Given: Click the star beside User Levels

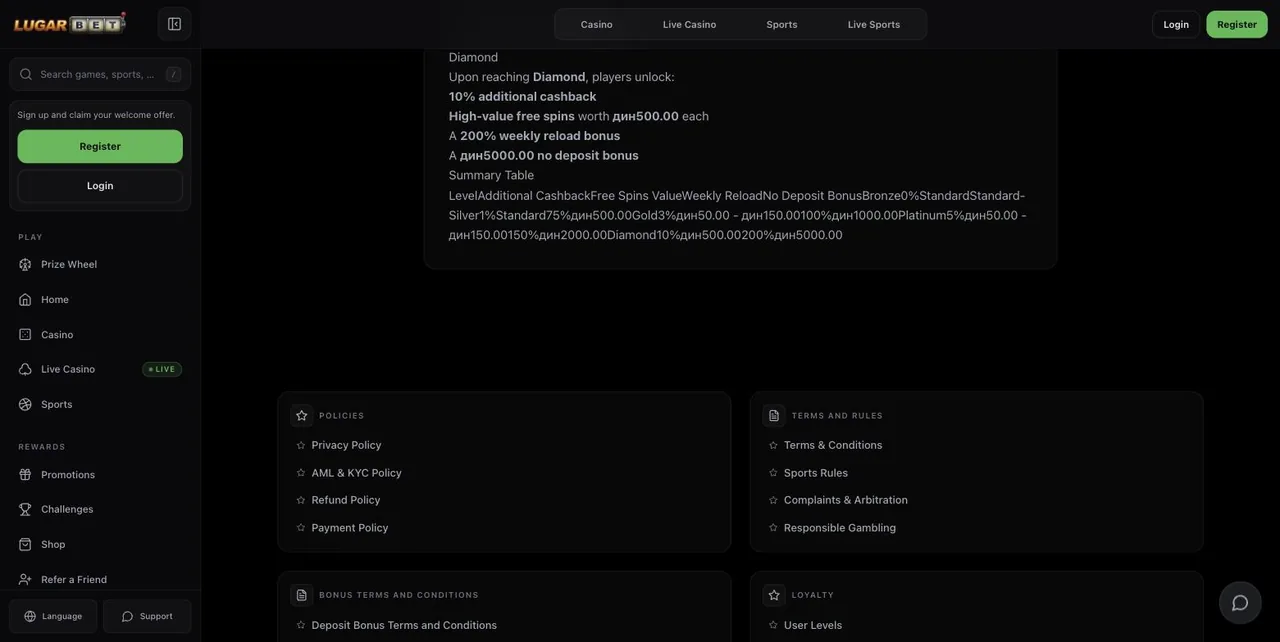Looking at the screenshot, I should [x=773, y=625].
